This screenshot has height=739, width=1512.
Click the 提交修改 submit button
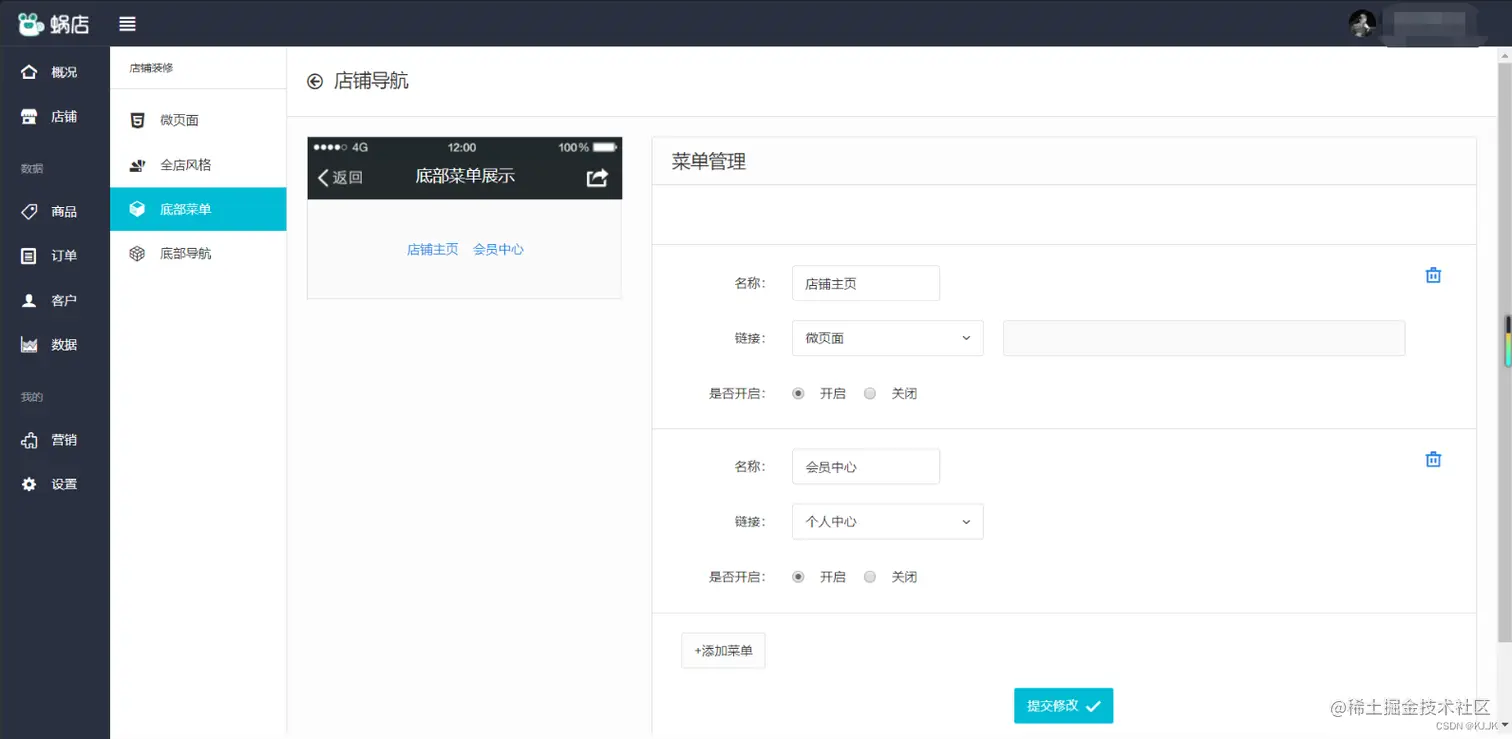[x=1063, y=705]
